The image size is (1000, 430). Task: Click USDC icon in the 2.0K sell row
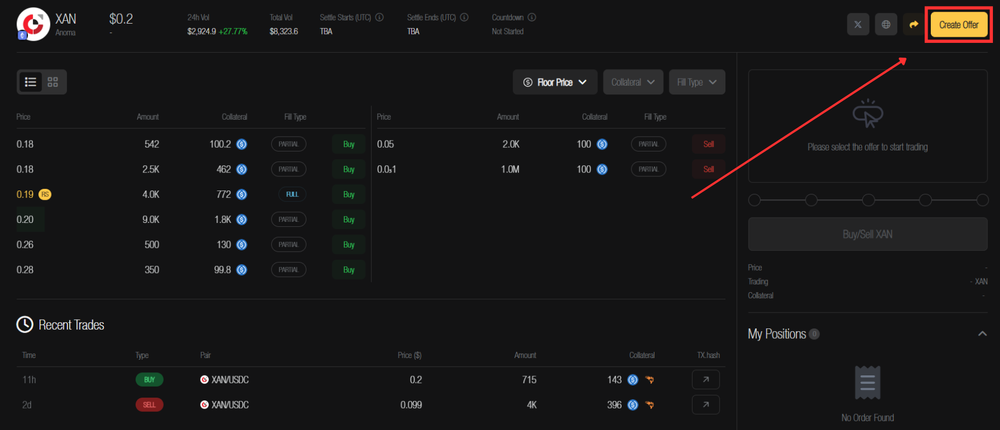(x=602, y=144)
